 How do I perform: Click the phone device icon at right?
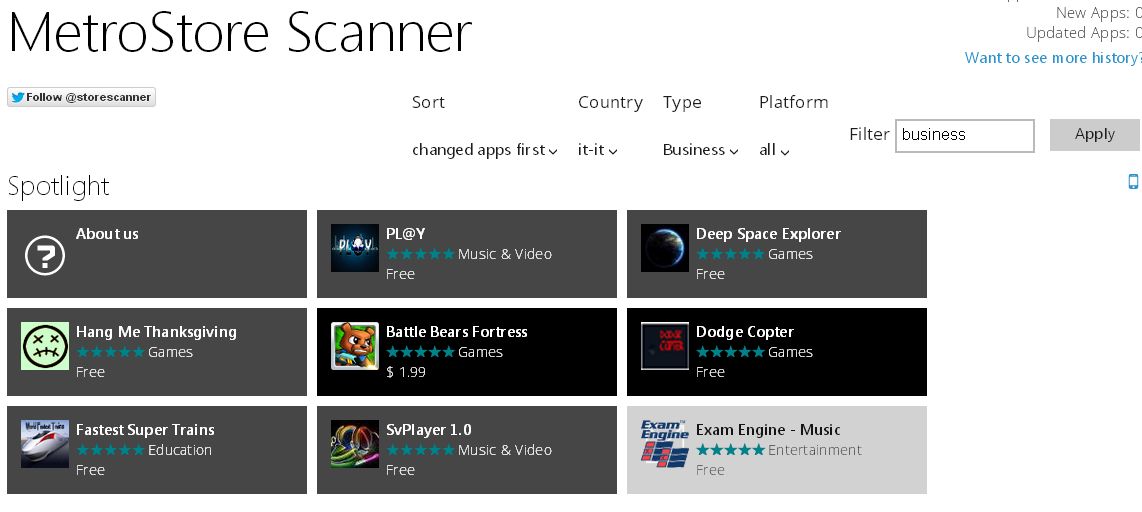1133,181
